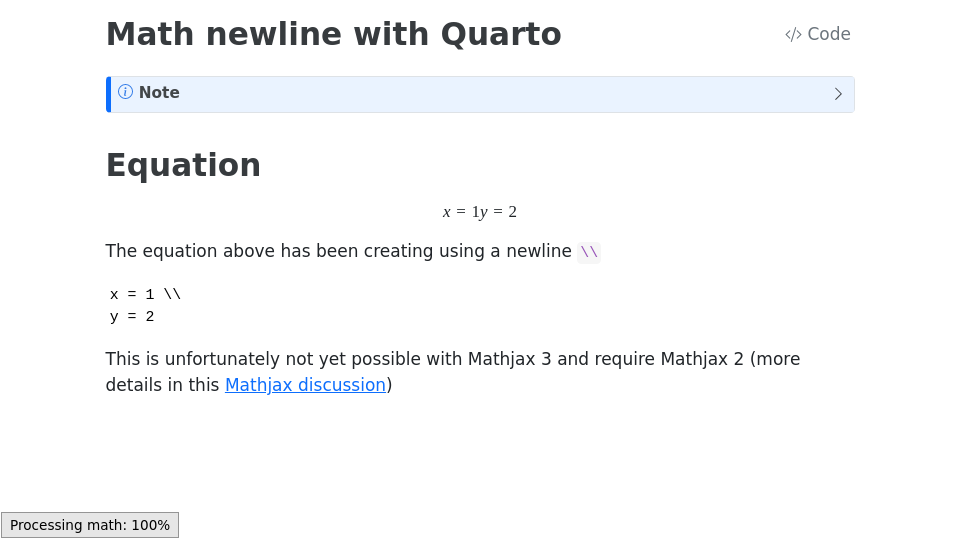Click the </> code icon
Image resolution: width=960 pixels, height=540 pixels.
pos(793,35)
